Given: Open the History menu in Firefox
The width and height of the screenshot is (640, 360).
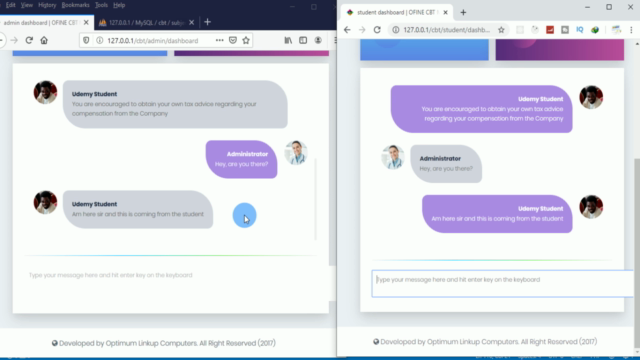Looking at the screenshot, I should point(47,5).
